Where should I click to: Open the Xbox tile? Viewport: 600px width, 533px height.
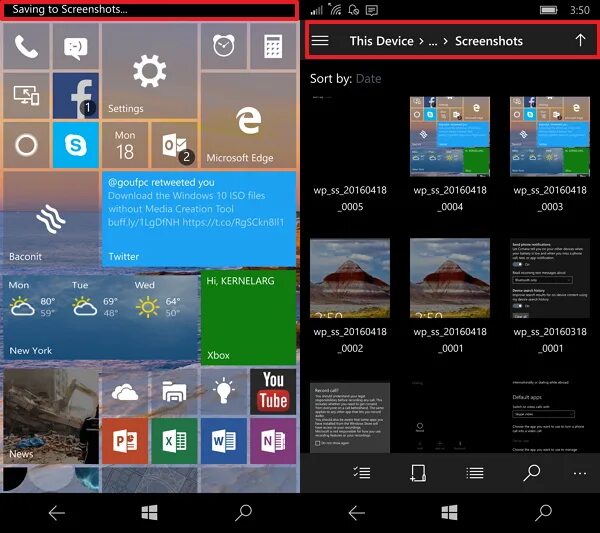249,318
